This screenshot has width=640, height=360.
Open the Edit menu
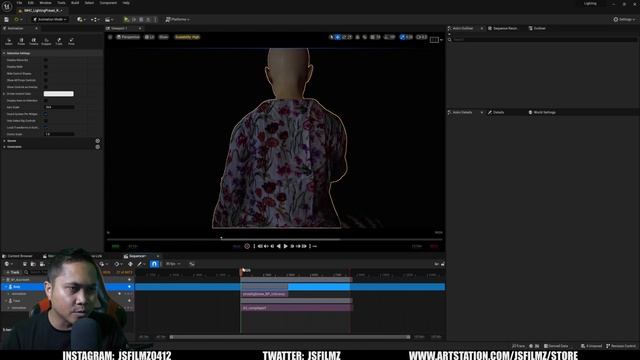[31, 3]
